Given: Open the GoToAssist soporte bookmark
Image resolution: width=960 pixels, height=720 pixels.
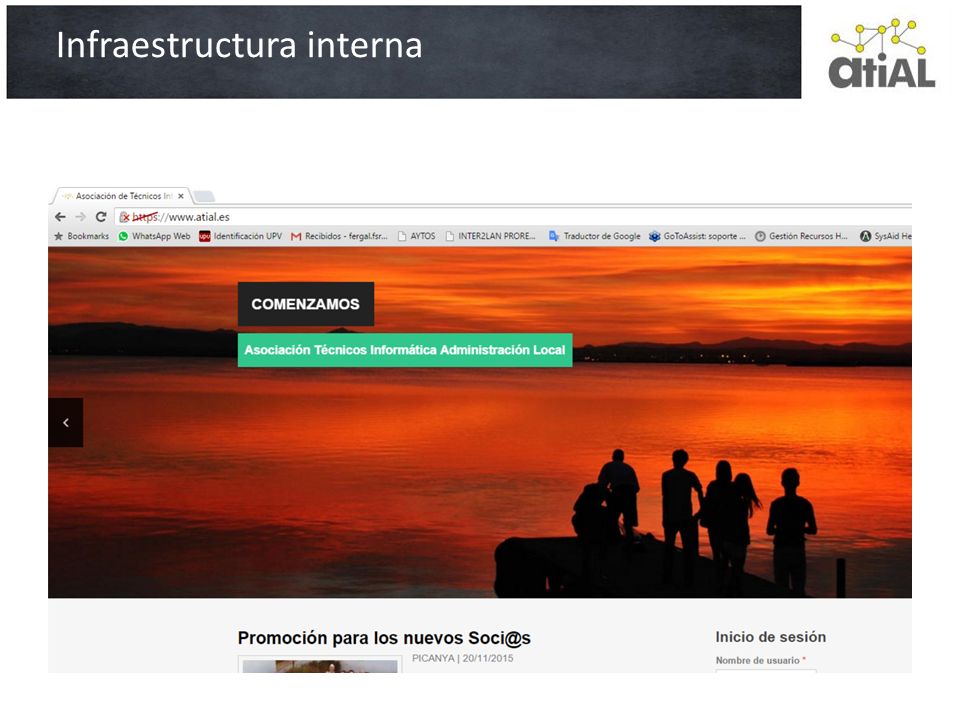Looking at the screenshot, I should (x=697, y=236).
